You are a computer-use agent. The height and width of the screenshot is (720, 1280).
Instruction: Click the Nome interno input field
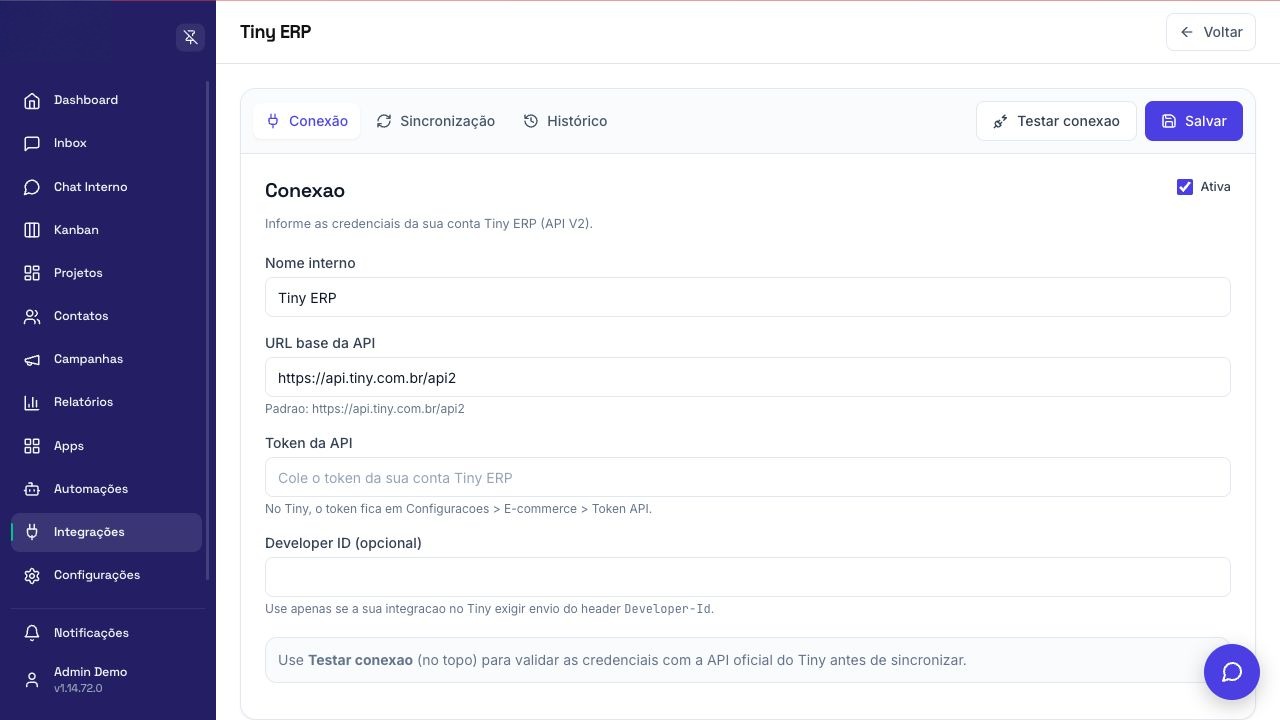[x=747, y=297]
